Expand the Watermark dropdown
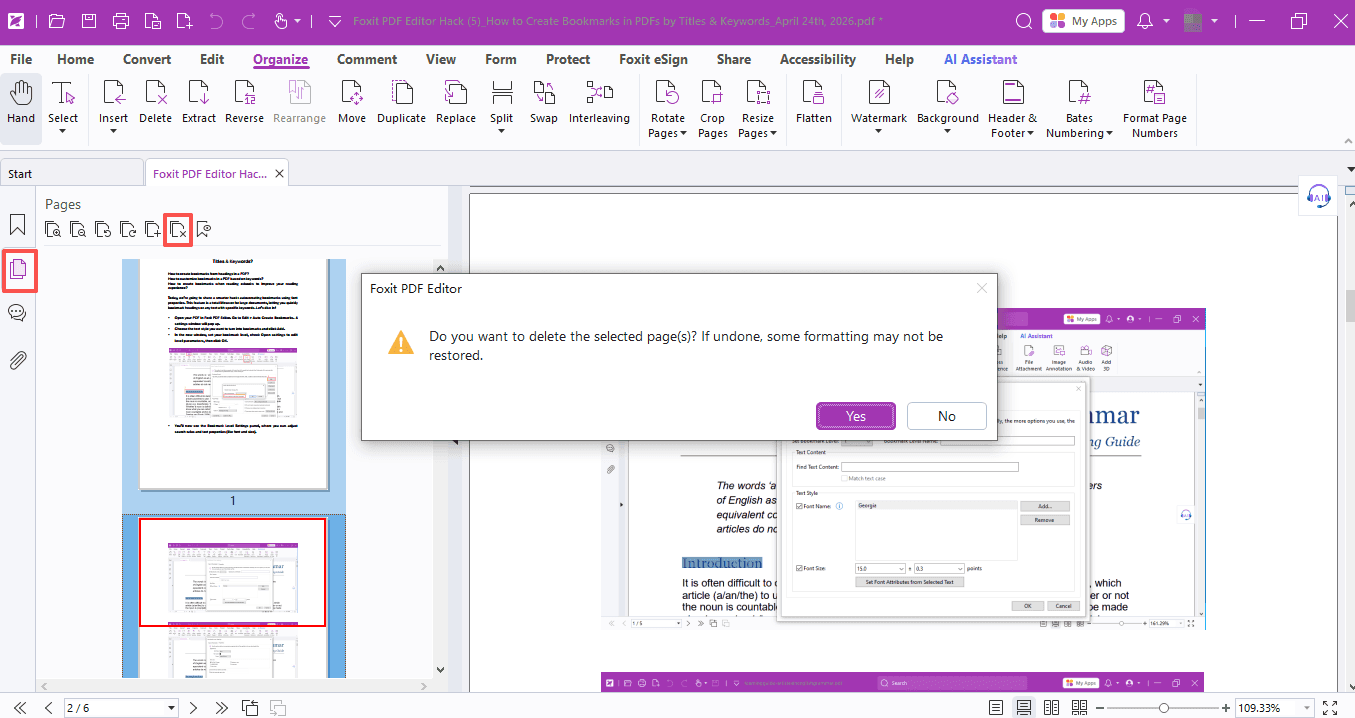The height and width of the screenshot is (718, 1355). click(878, 131)
